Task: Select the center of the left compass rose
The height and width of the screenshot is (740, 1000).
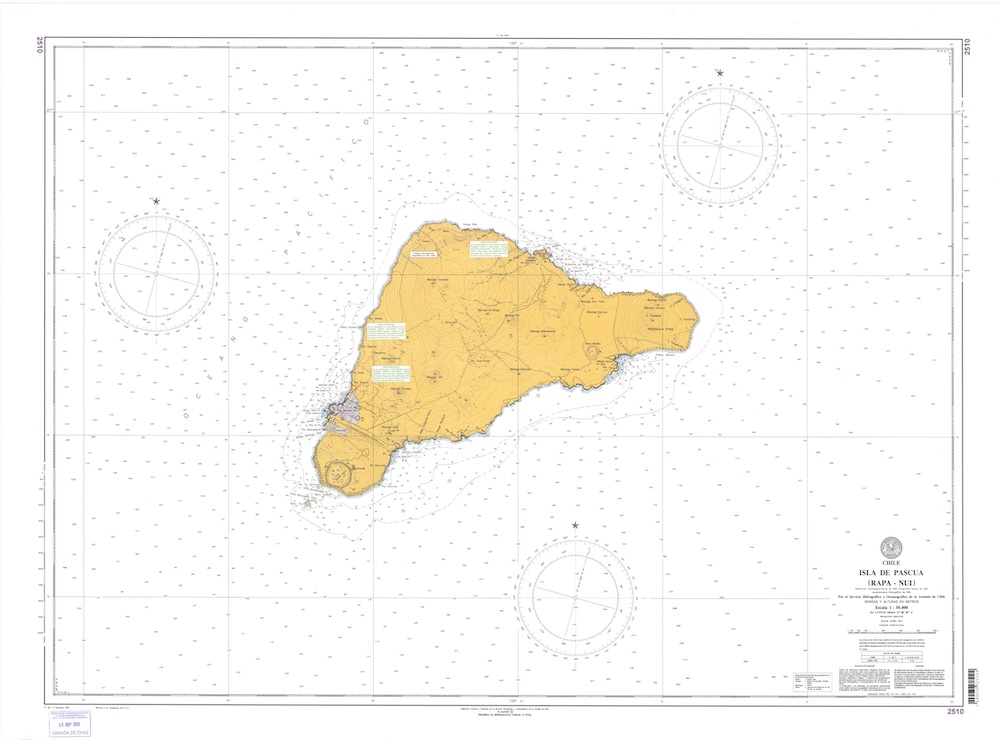Action: (x=156, y=273)
